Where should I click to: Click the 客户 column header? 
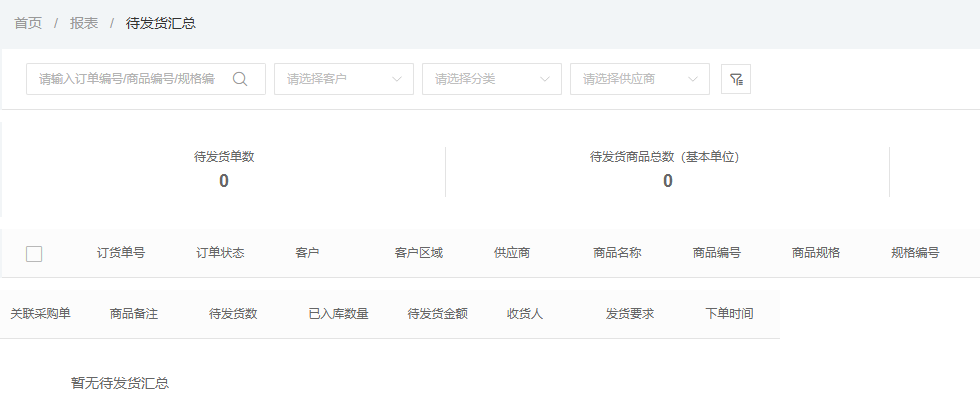[307, 253]
